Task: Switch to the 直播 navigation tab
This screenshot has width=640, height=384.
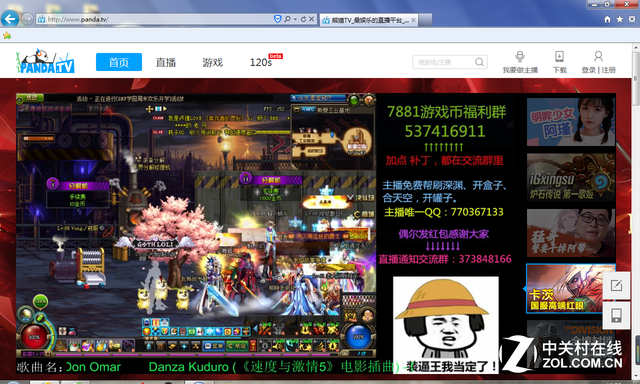Action: (166, 62)
